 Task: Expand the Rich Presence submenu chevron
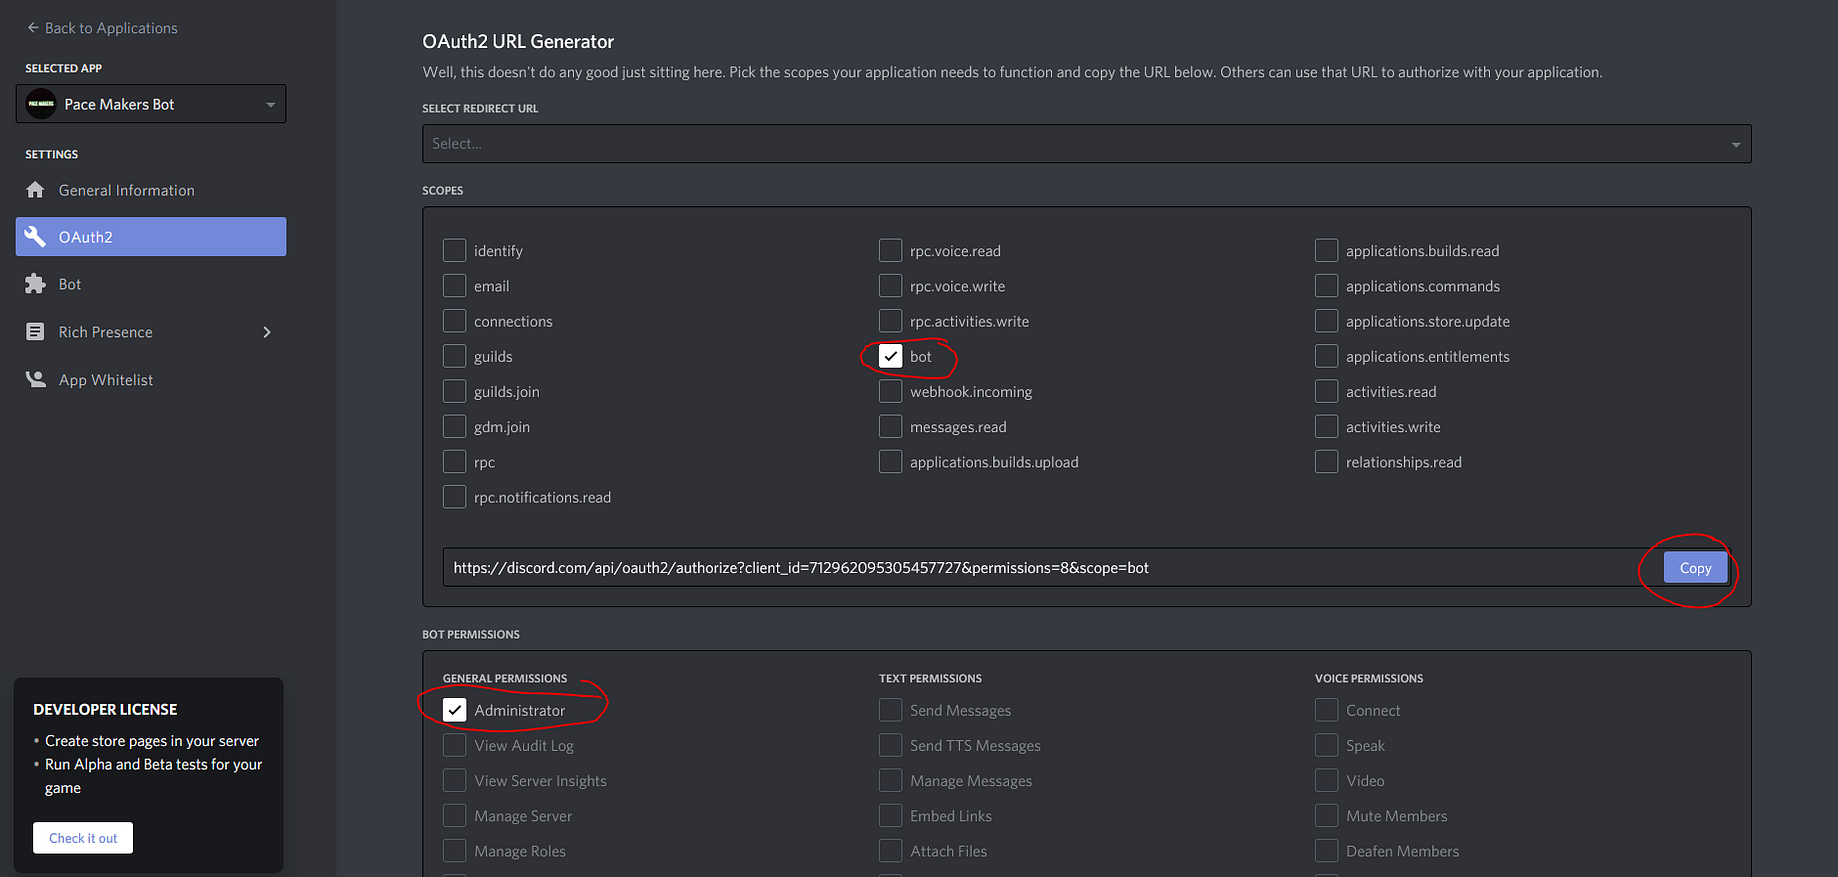click(267, 332)
